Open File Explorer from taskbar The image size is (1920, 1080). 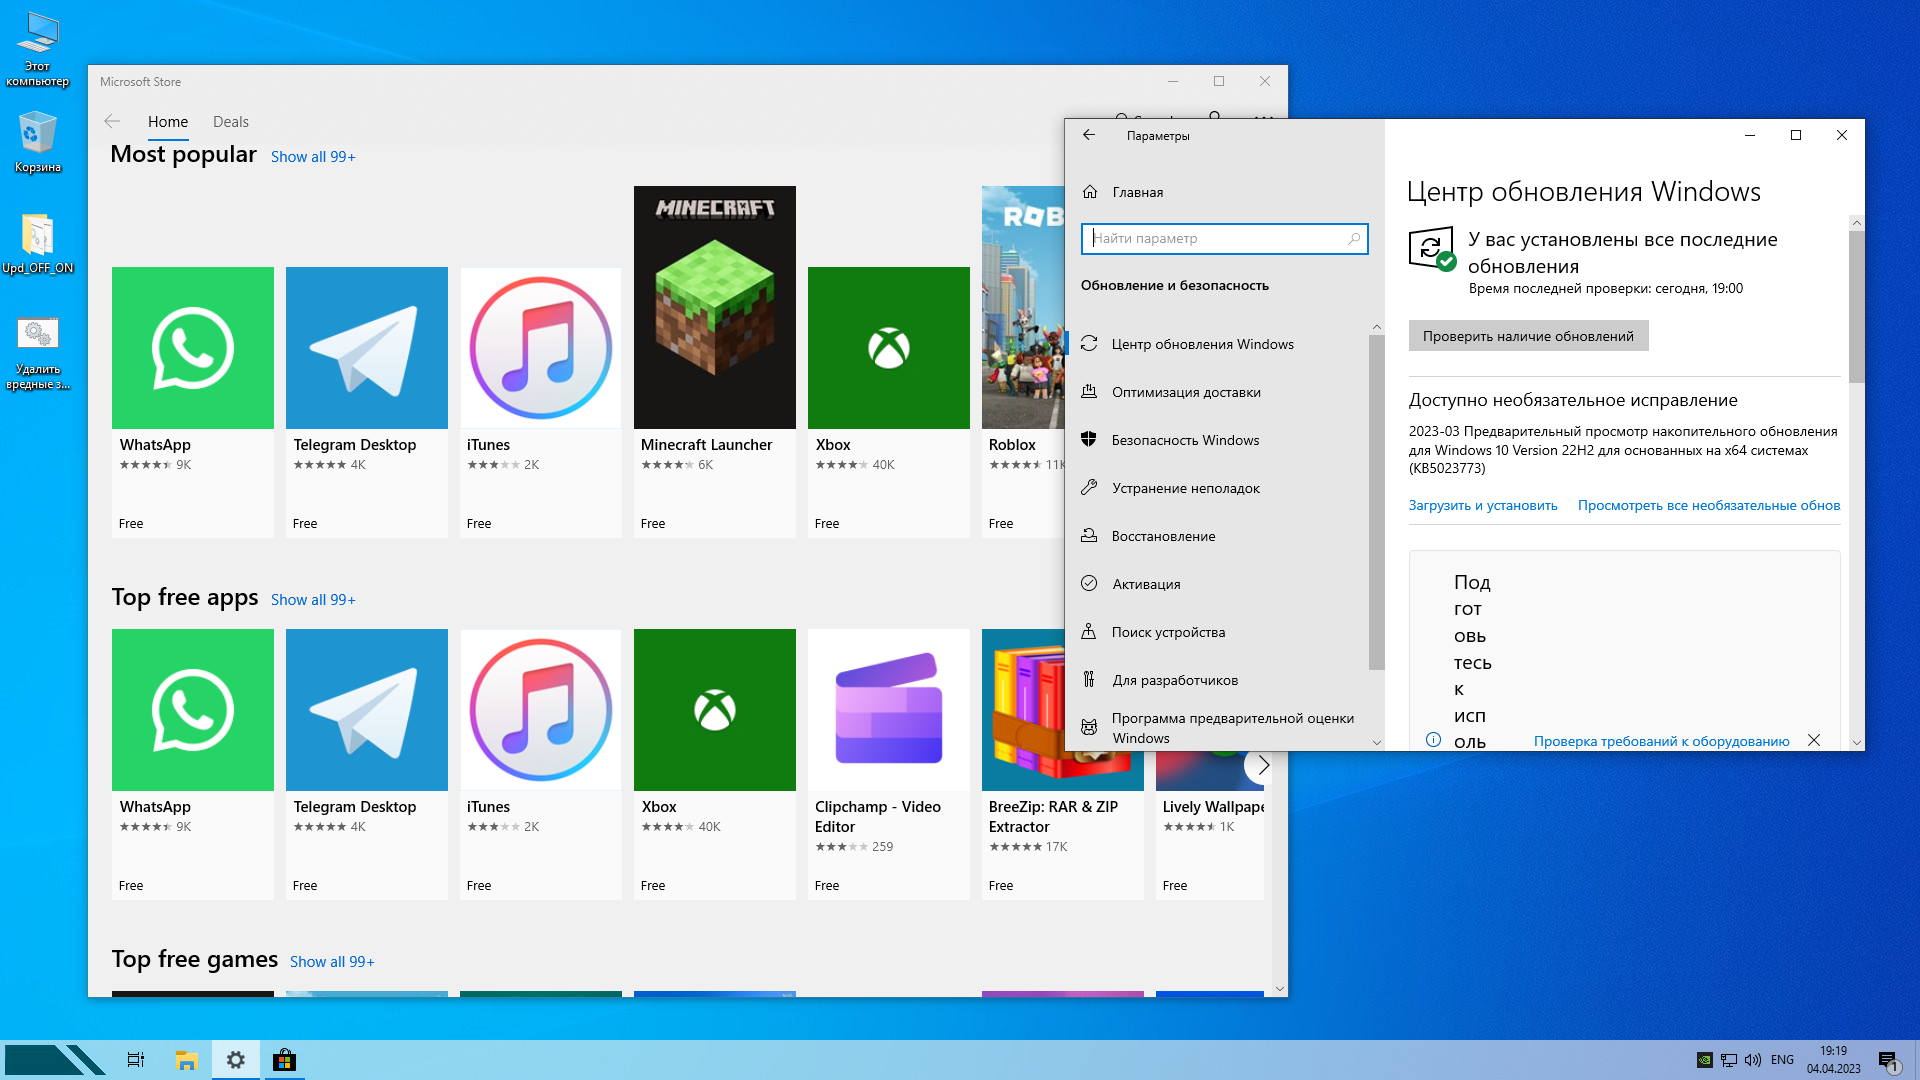[186, 1060]
